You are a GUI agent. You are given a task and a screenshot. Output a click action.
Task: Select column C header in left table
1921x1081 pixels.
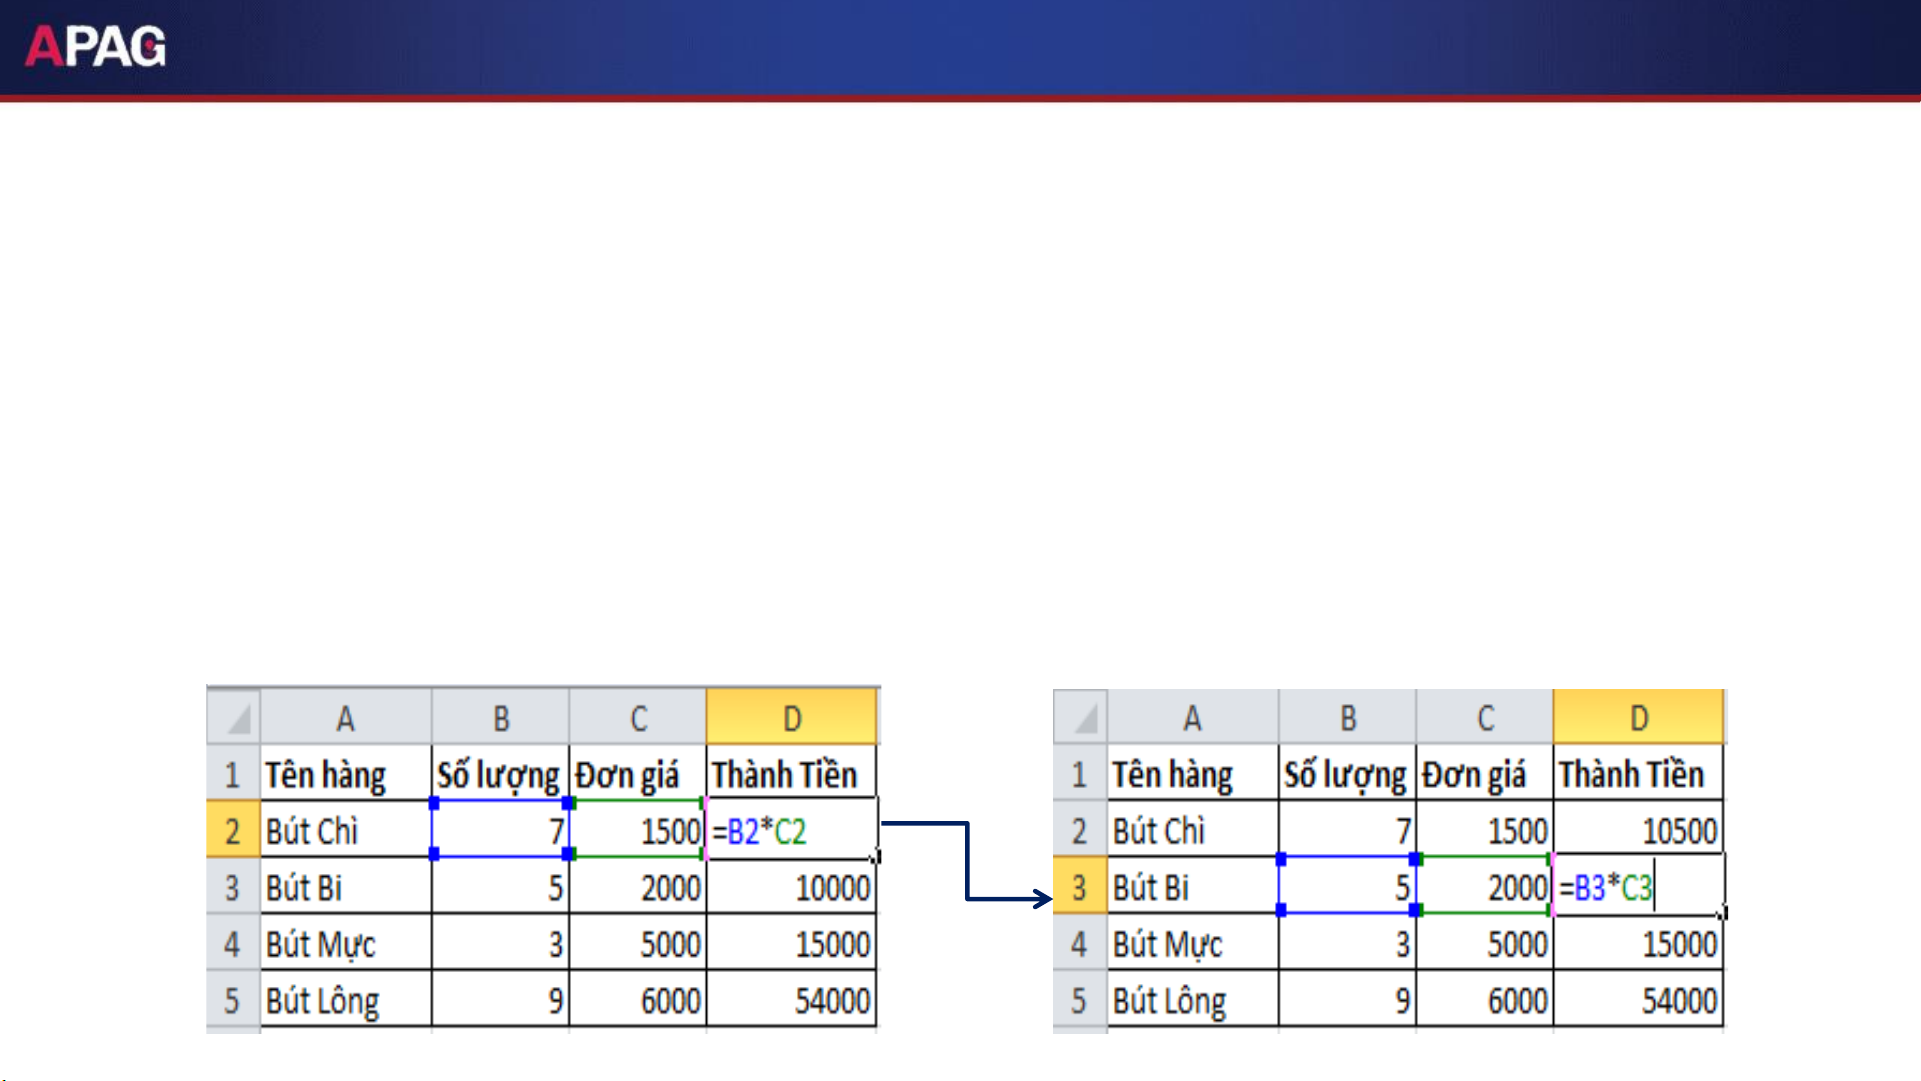(638, 717)
